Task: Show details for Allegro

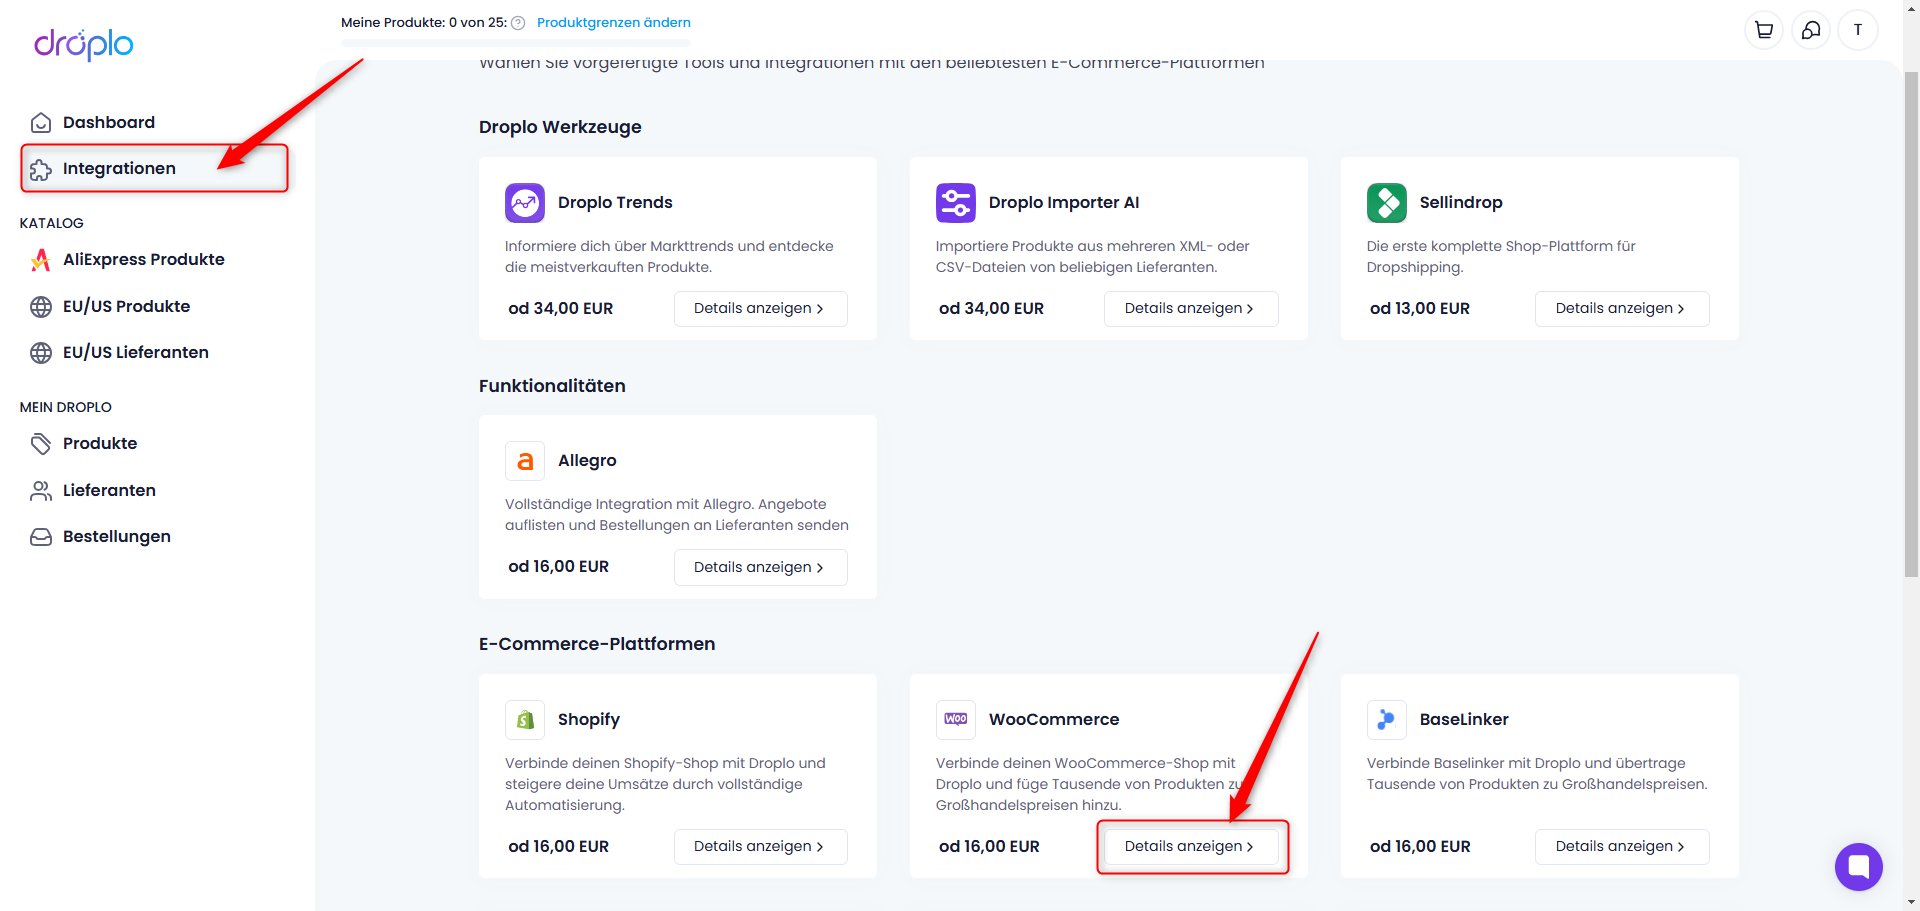Action: (760, 567)
